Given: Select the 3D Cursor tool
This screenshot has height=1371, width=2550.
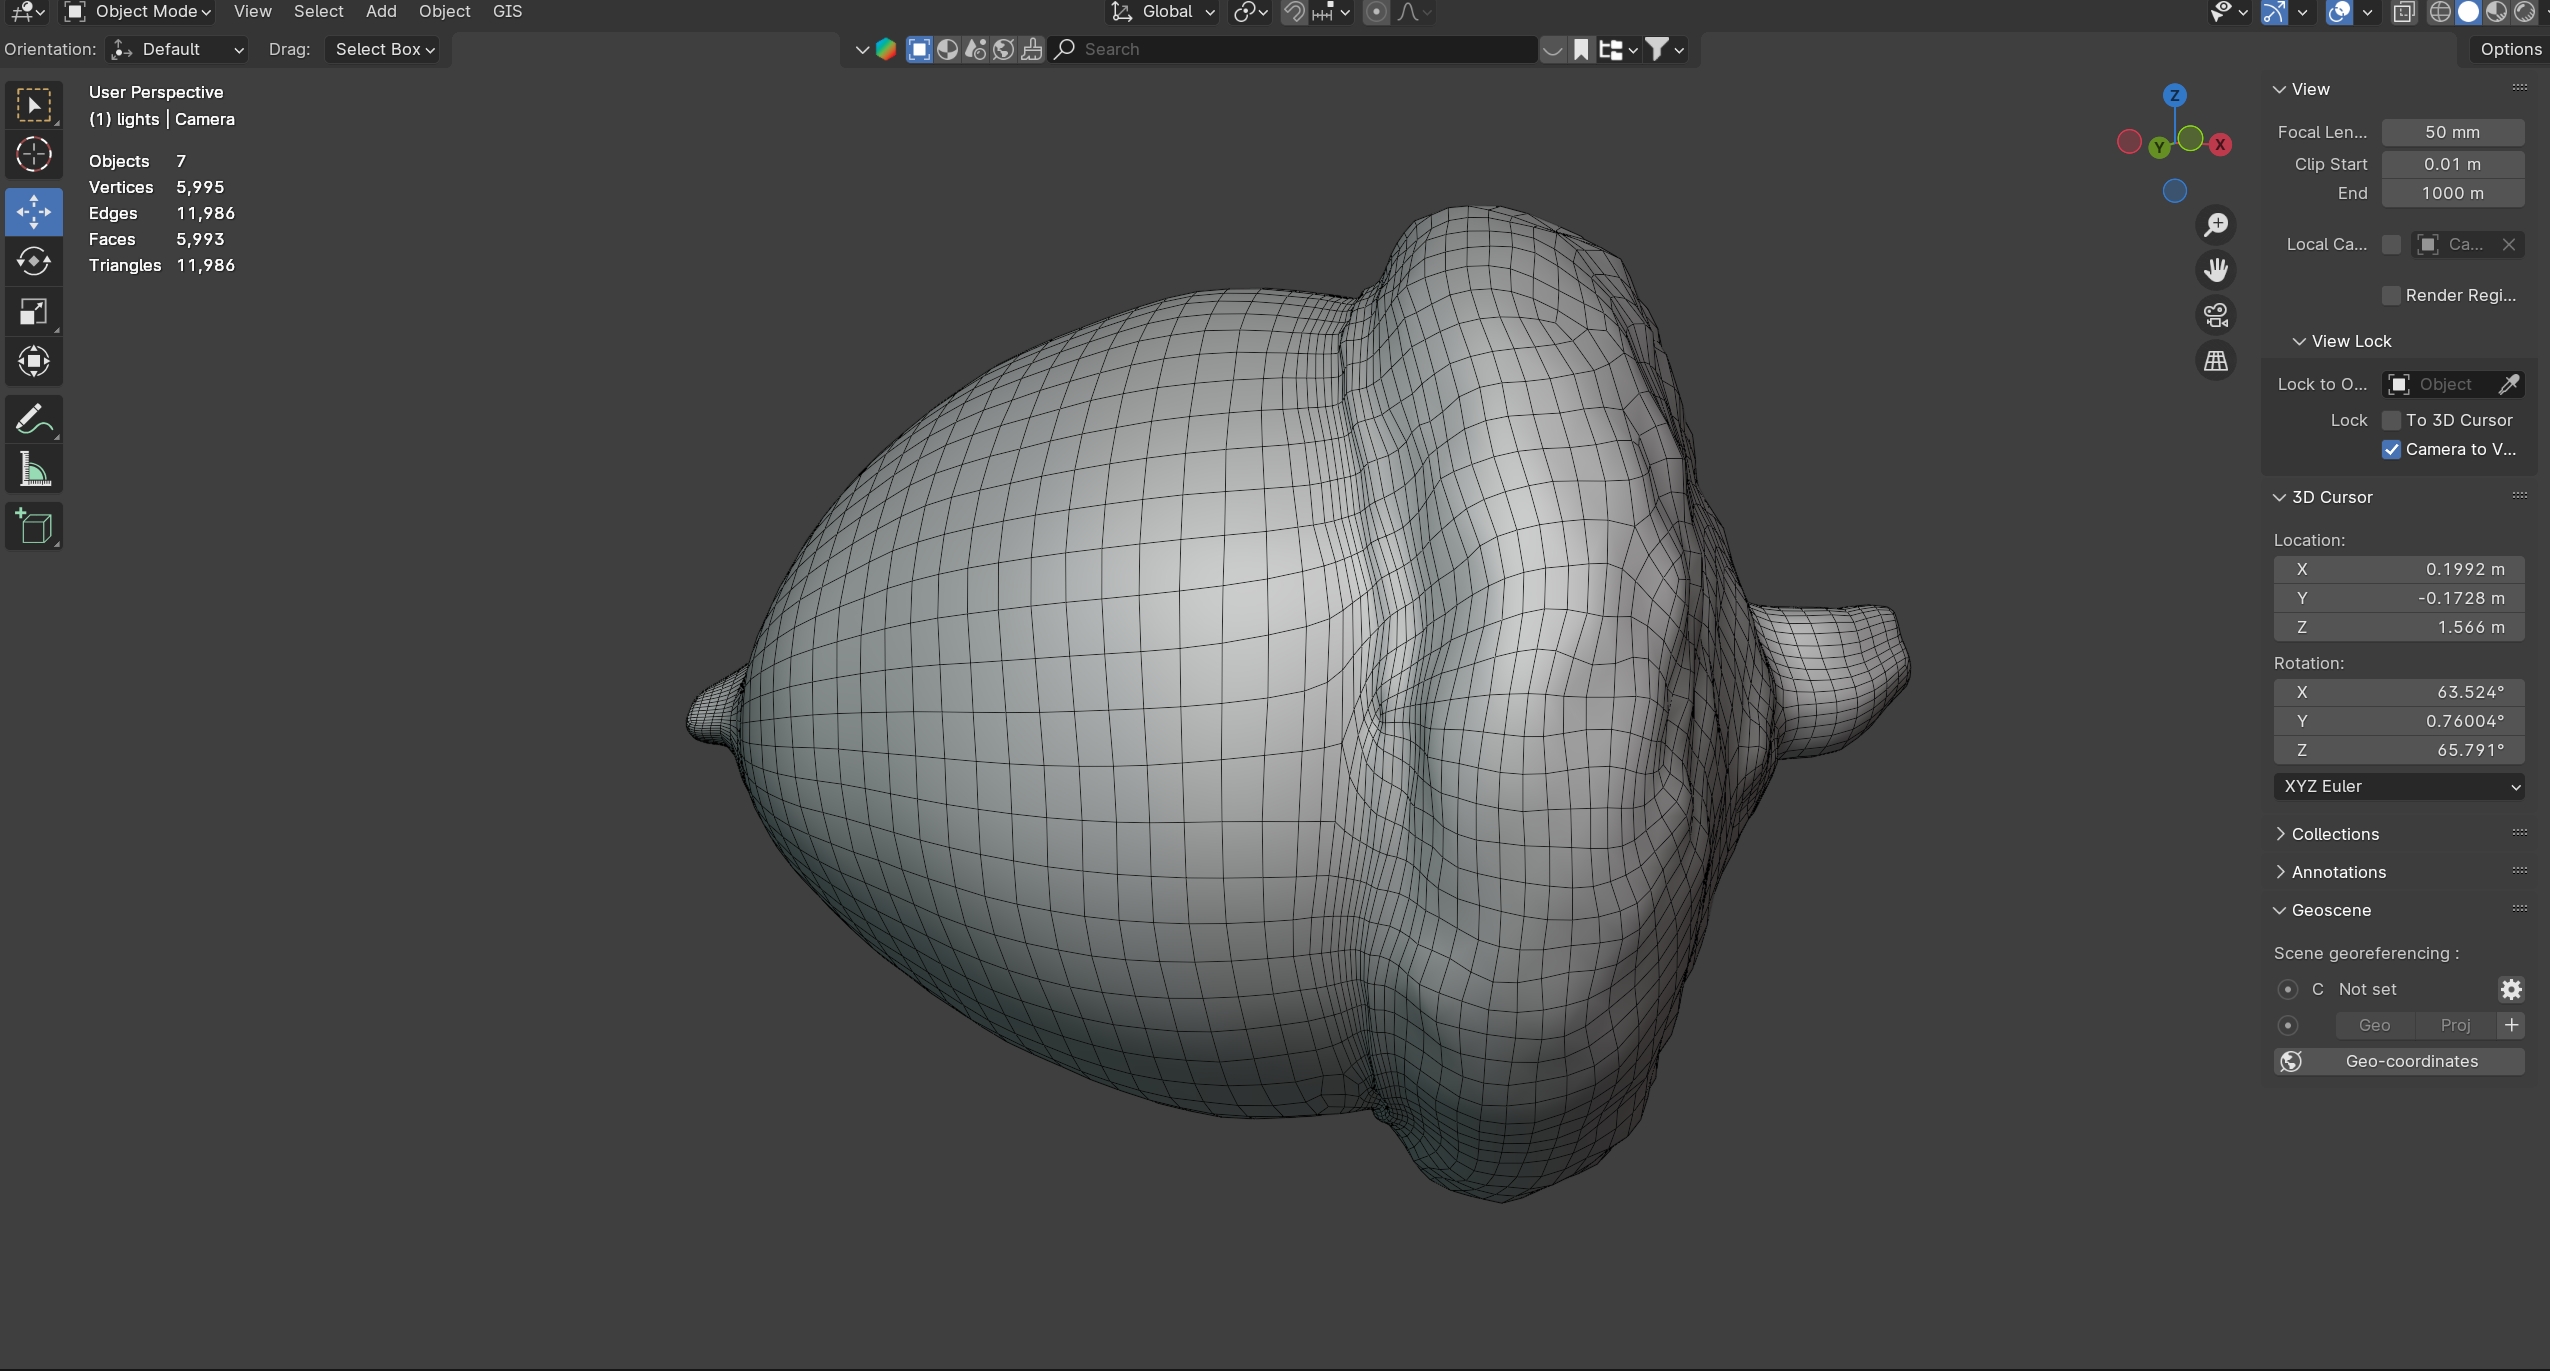Looking at the screenshot, I should tap(33, 155).
